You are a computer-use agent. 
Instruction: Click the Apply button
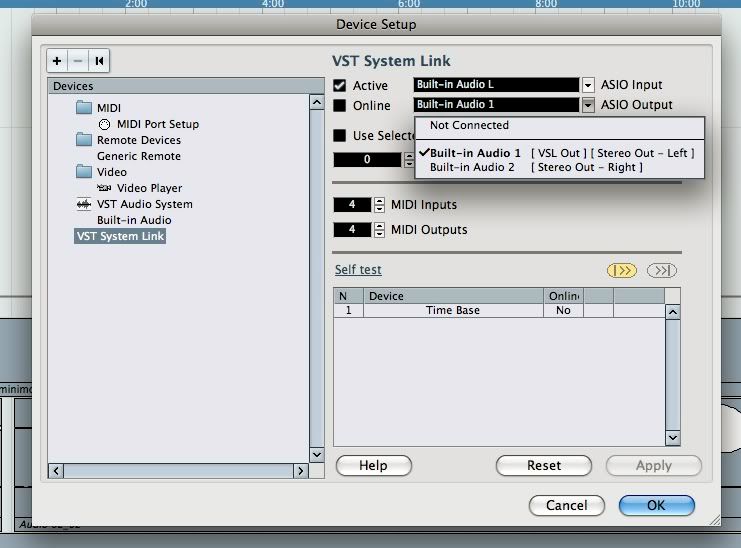click(x=654, y=466)
